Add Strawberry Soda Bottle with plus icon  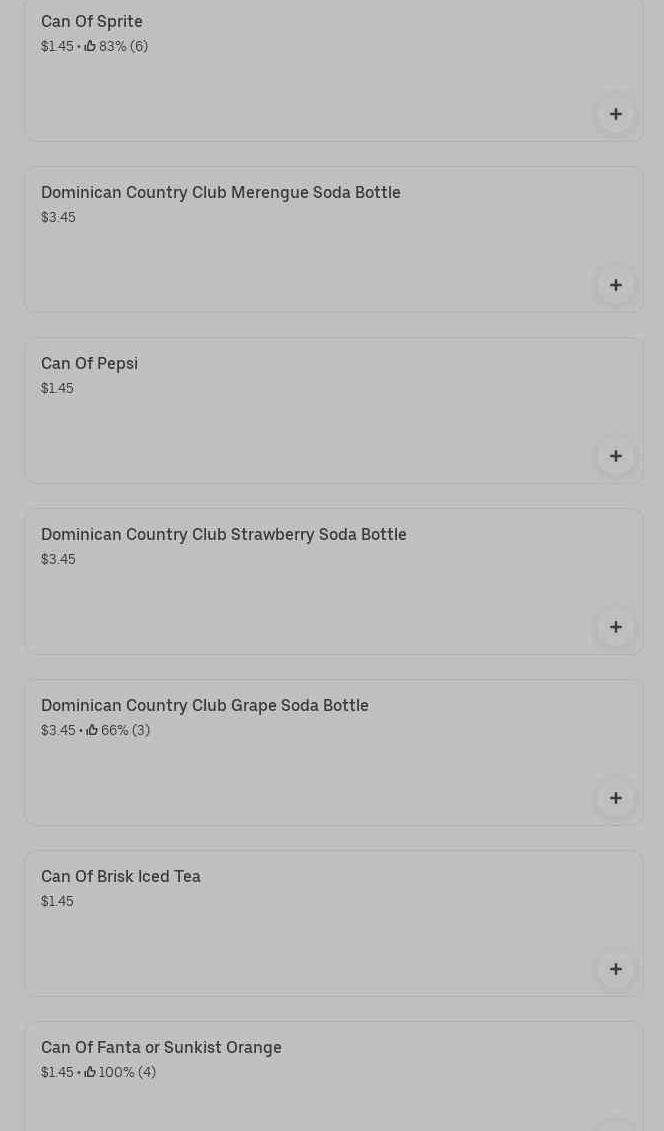point(615,627)
